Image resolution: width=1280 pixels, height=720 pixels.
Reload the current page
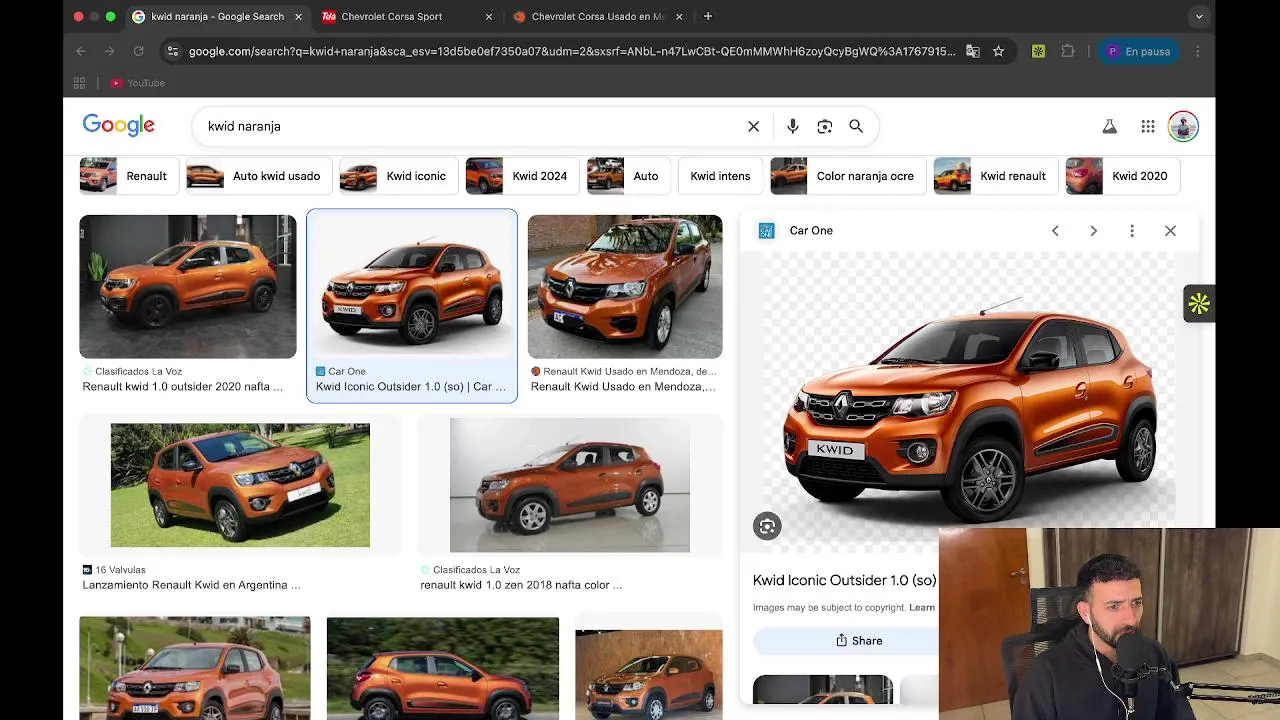[138, 51]
